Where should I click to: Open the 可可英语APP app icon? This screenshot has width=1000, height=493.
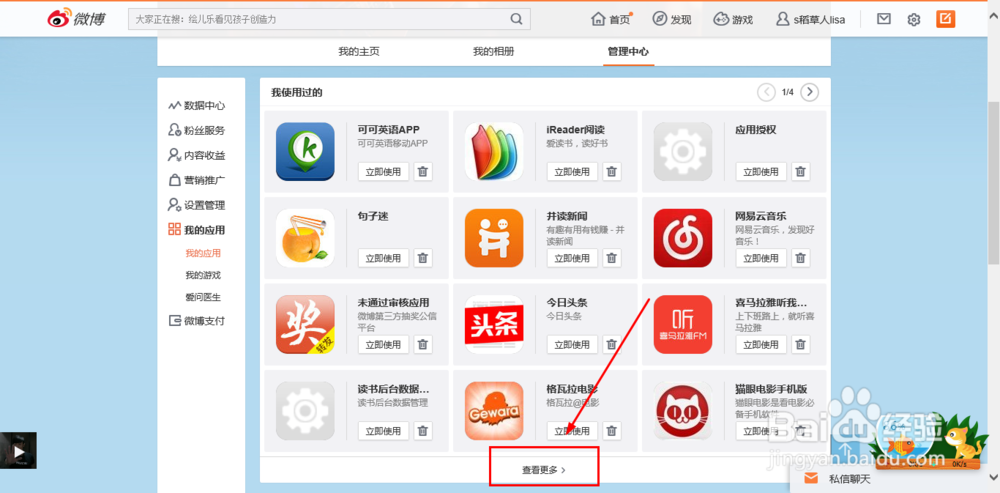pyautogui.click(x=305, y=152)
